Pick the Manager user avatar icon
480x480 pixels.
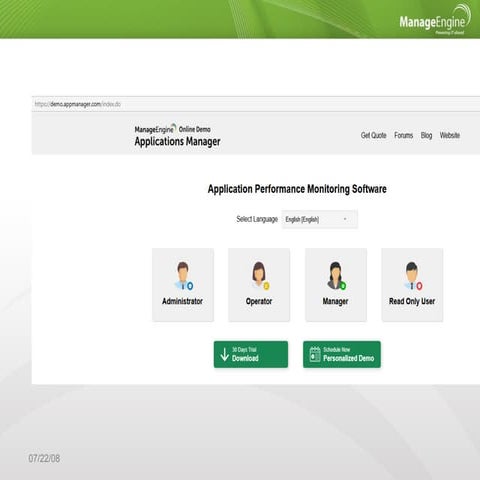336,276
